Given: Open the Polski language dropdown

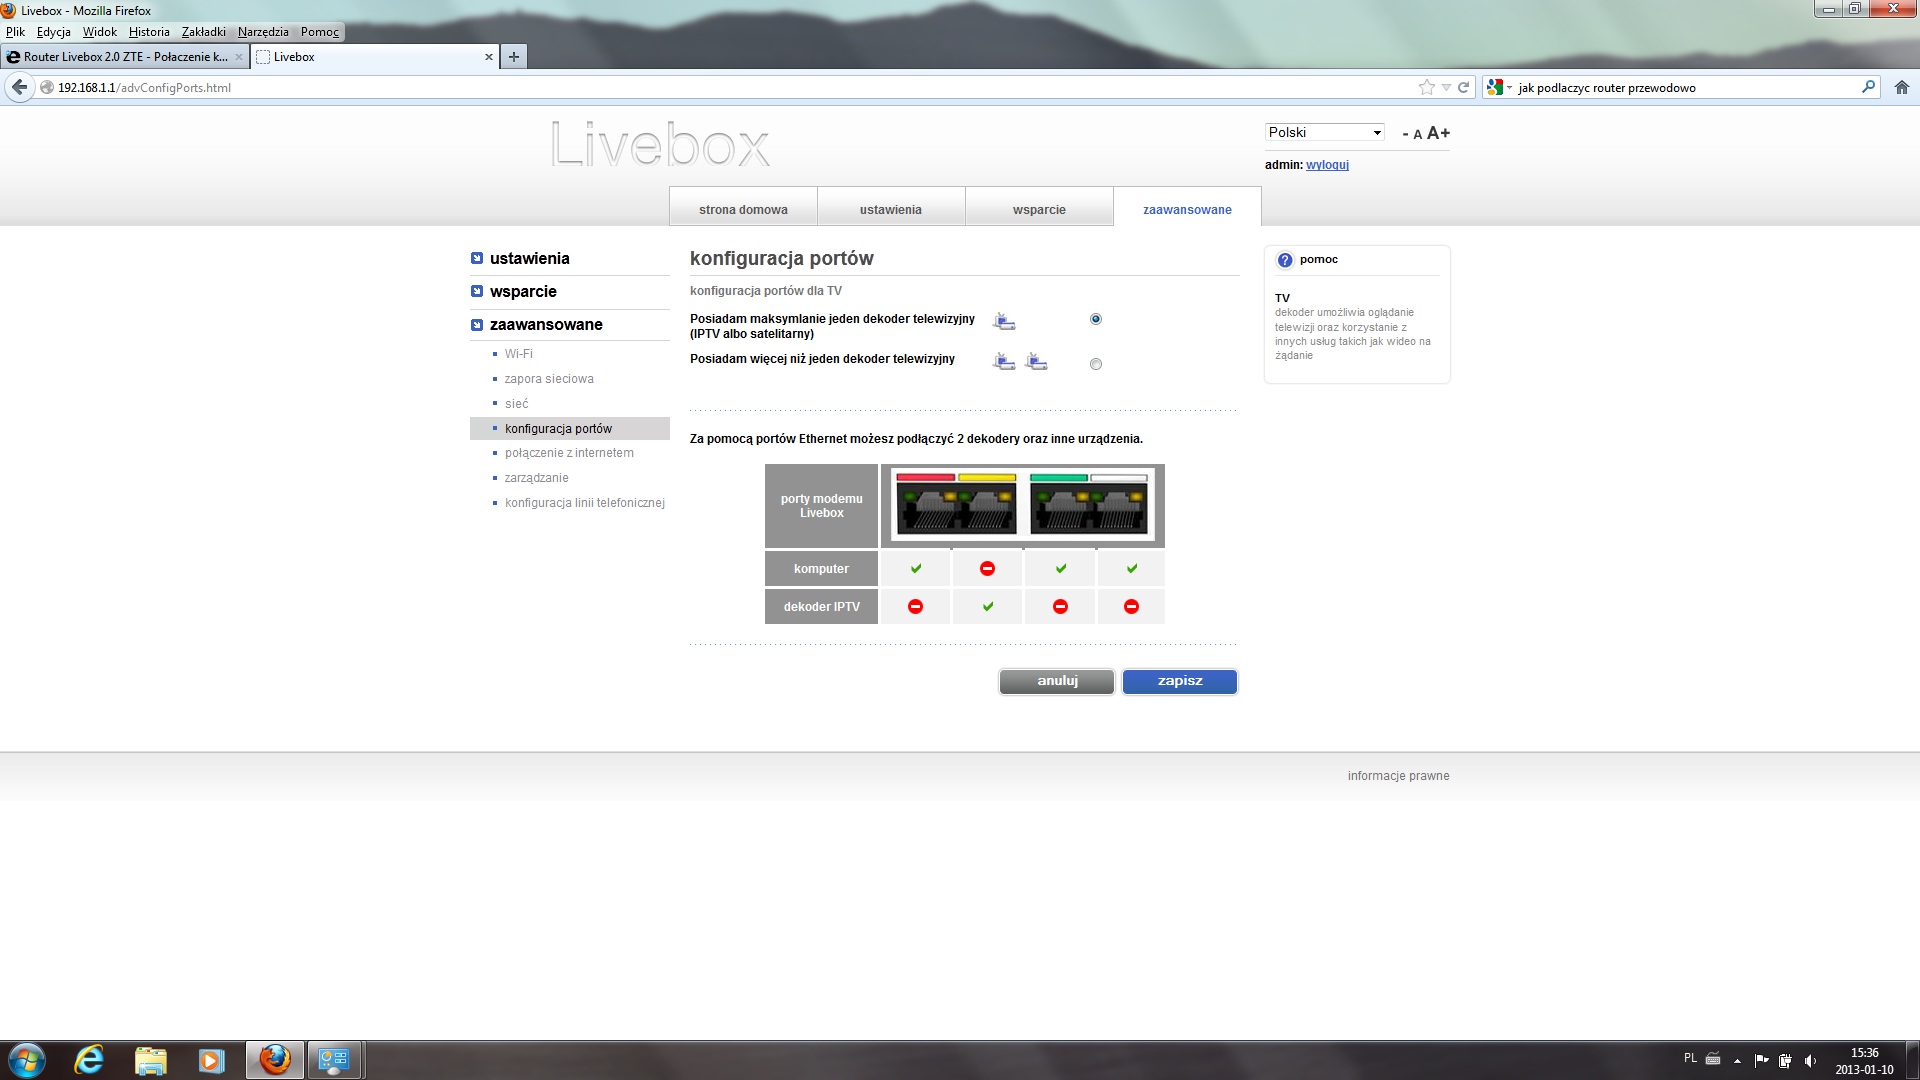Looking at the screenshot, I should (x=1324, y=132).
